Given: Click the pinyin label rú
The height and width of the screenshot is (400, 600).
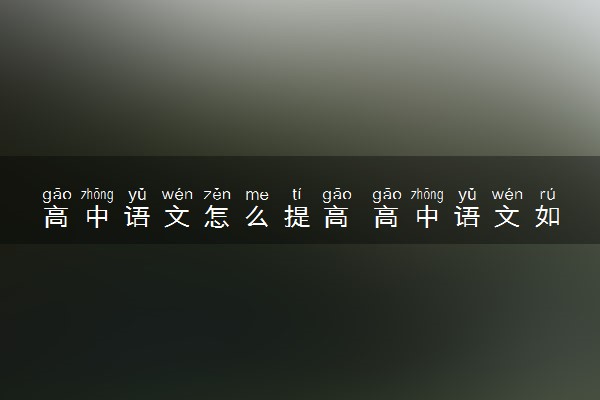Looking at the screenshot, I should point(548,194).
